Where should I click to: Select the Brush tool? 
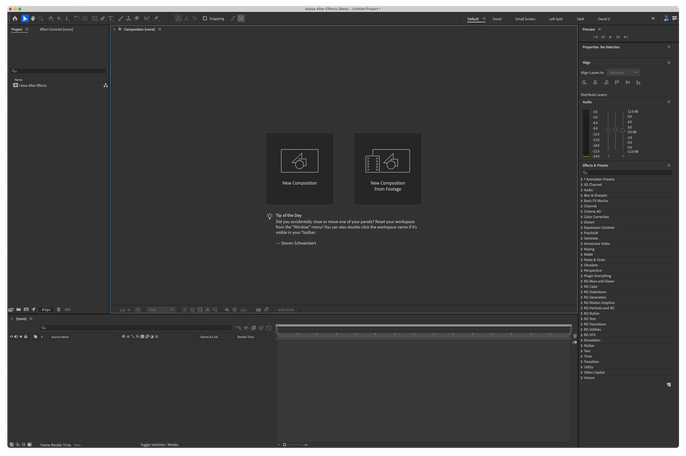[120, 18]
